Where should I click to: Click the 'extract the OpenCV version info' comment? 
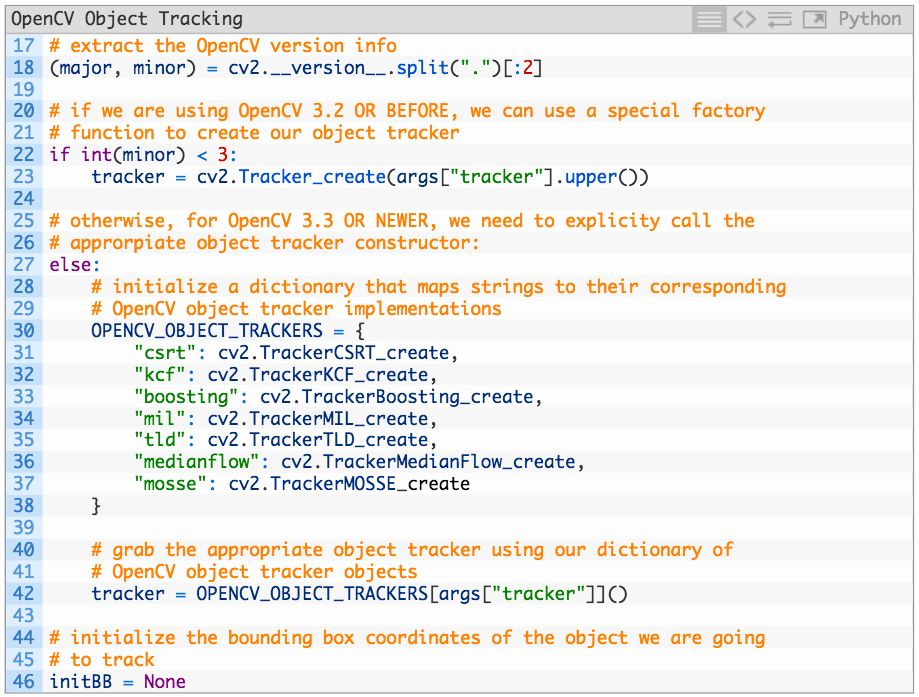tap(223, 46)
